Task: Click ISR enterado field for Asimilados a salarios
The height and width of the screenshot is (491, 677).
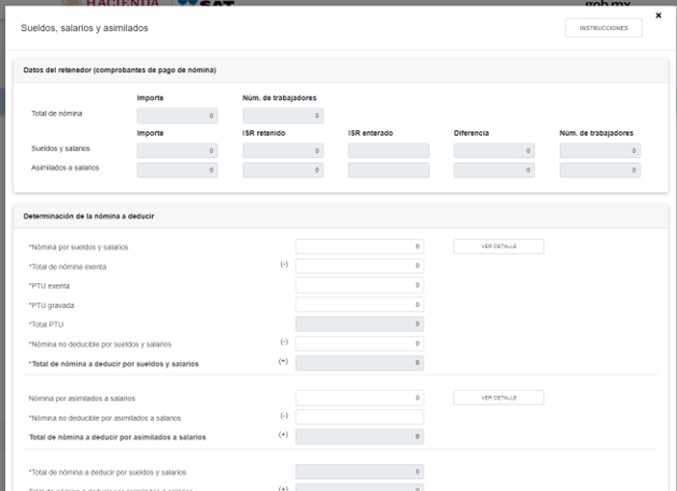Action: 388,170
